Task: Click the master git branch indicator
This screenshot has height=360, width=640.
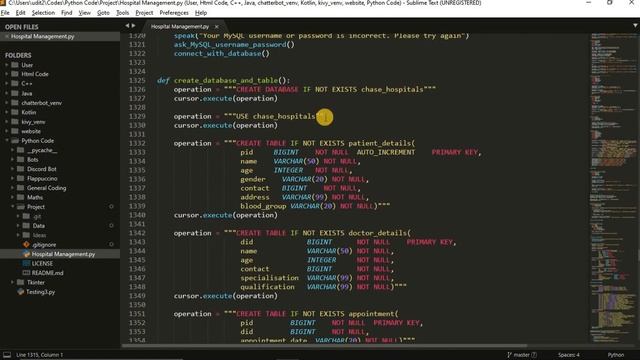Action: 522,355
